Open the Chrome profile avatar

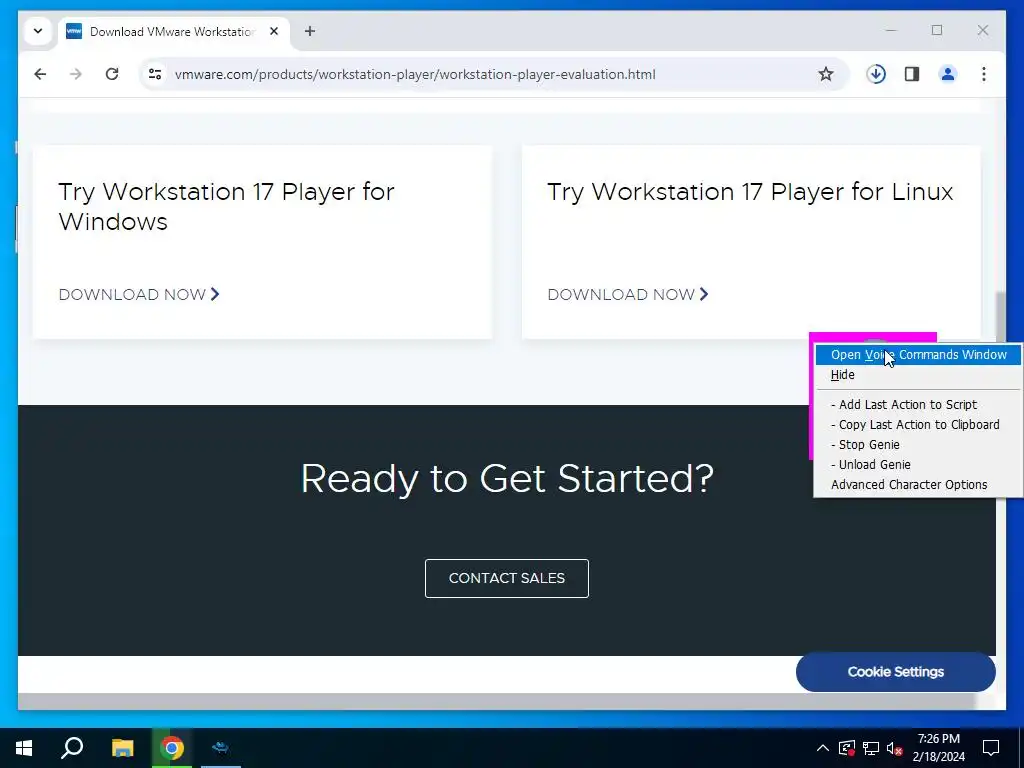(948, 74)
